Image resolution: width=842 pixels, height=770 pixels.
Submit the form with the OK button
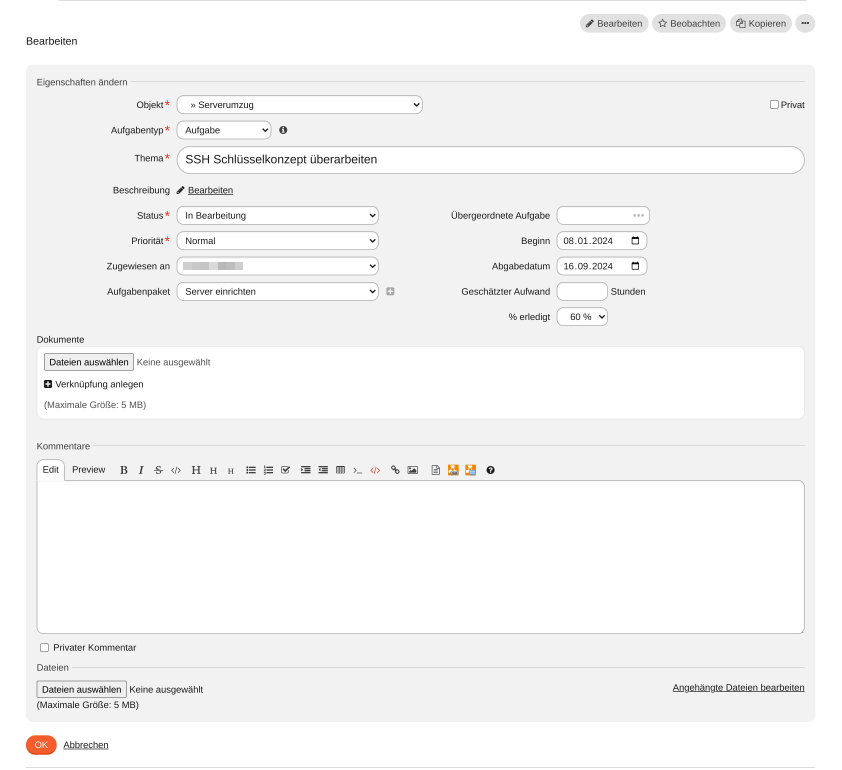click(40, 745)
